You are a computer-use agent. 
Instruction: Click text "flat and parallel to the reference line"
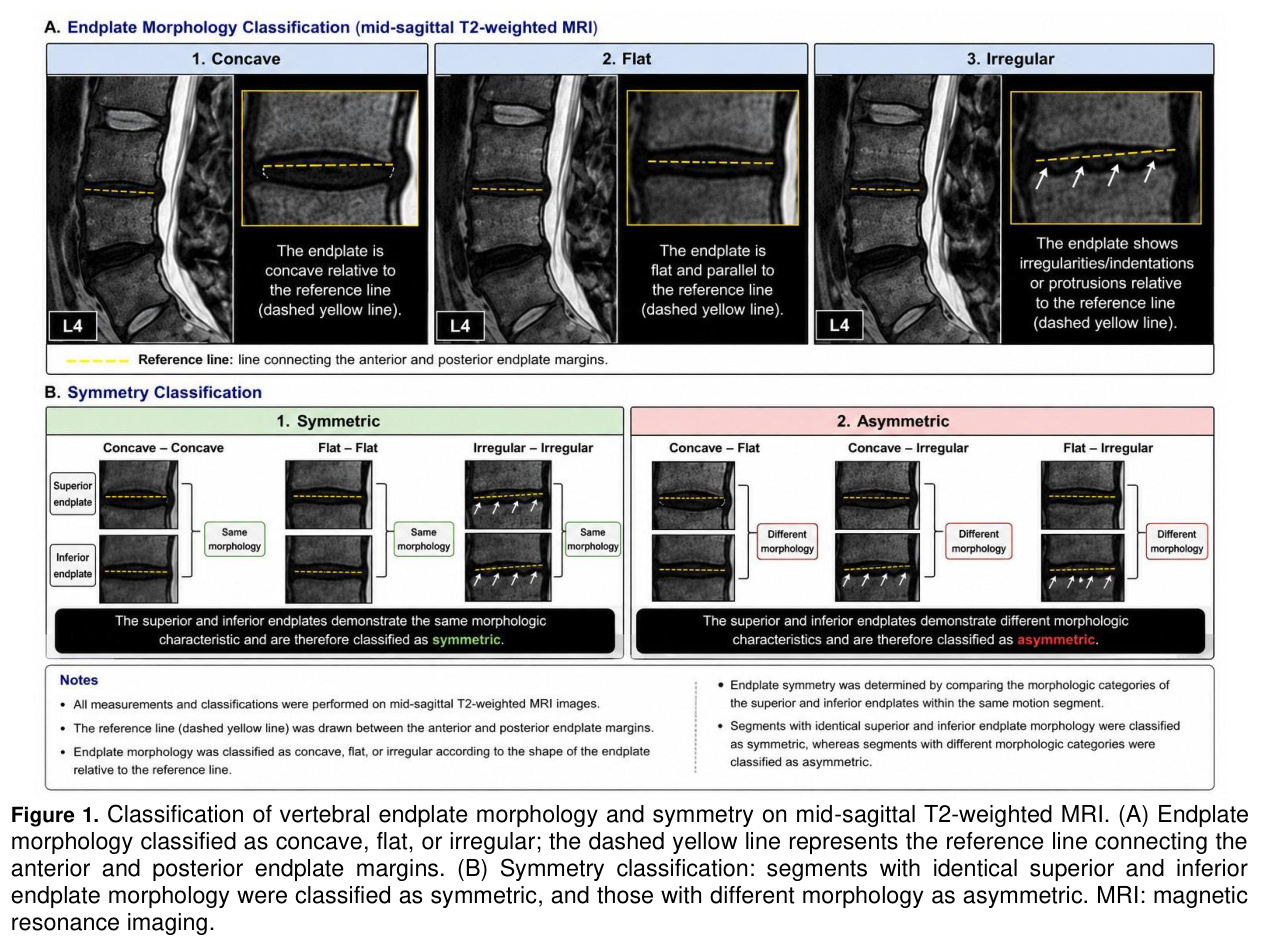[712, 280]
